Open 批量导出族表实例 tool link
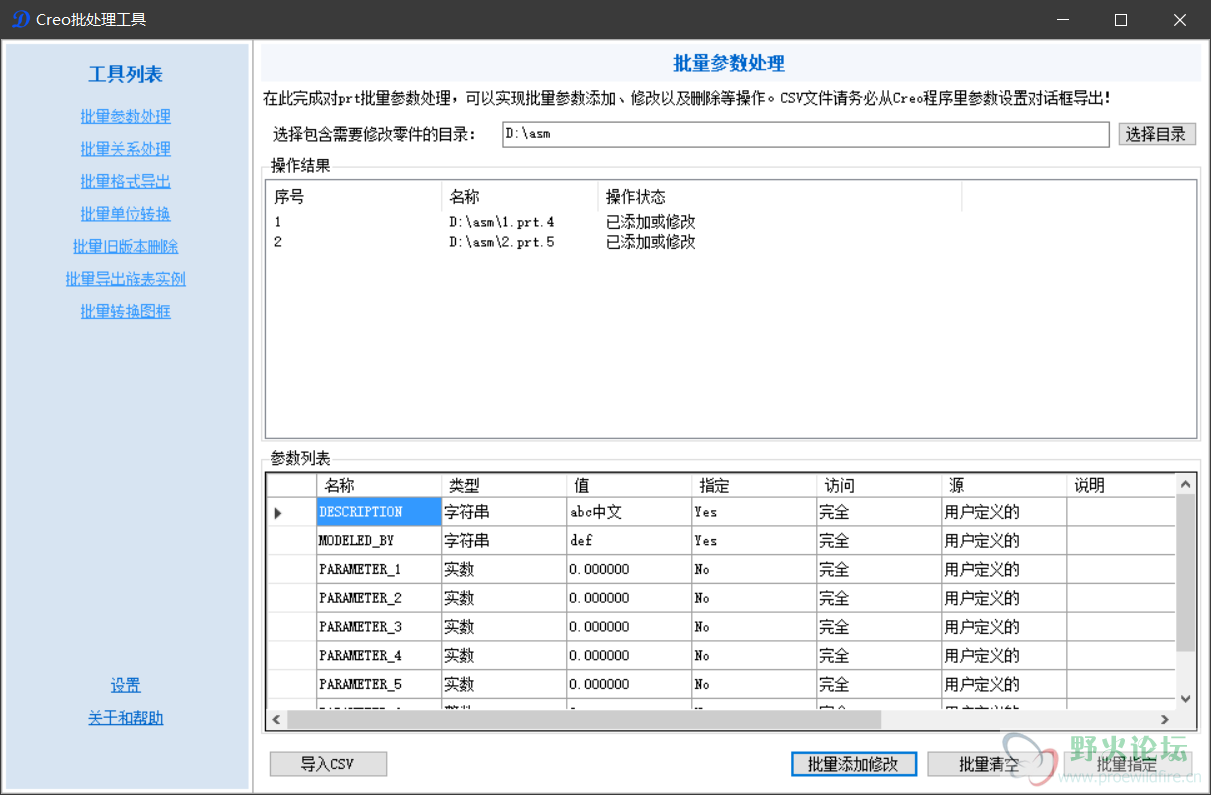 126,279
